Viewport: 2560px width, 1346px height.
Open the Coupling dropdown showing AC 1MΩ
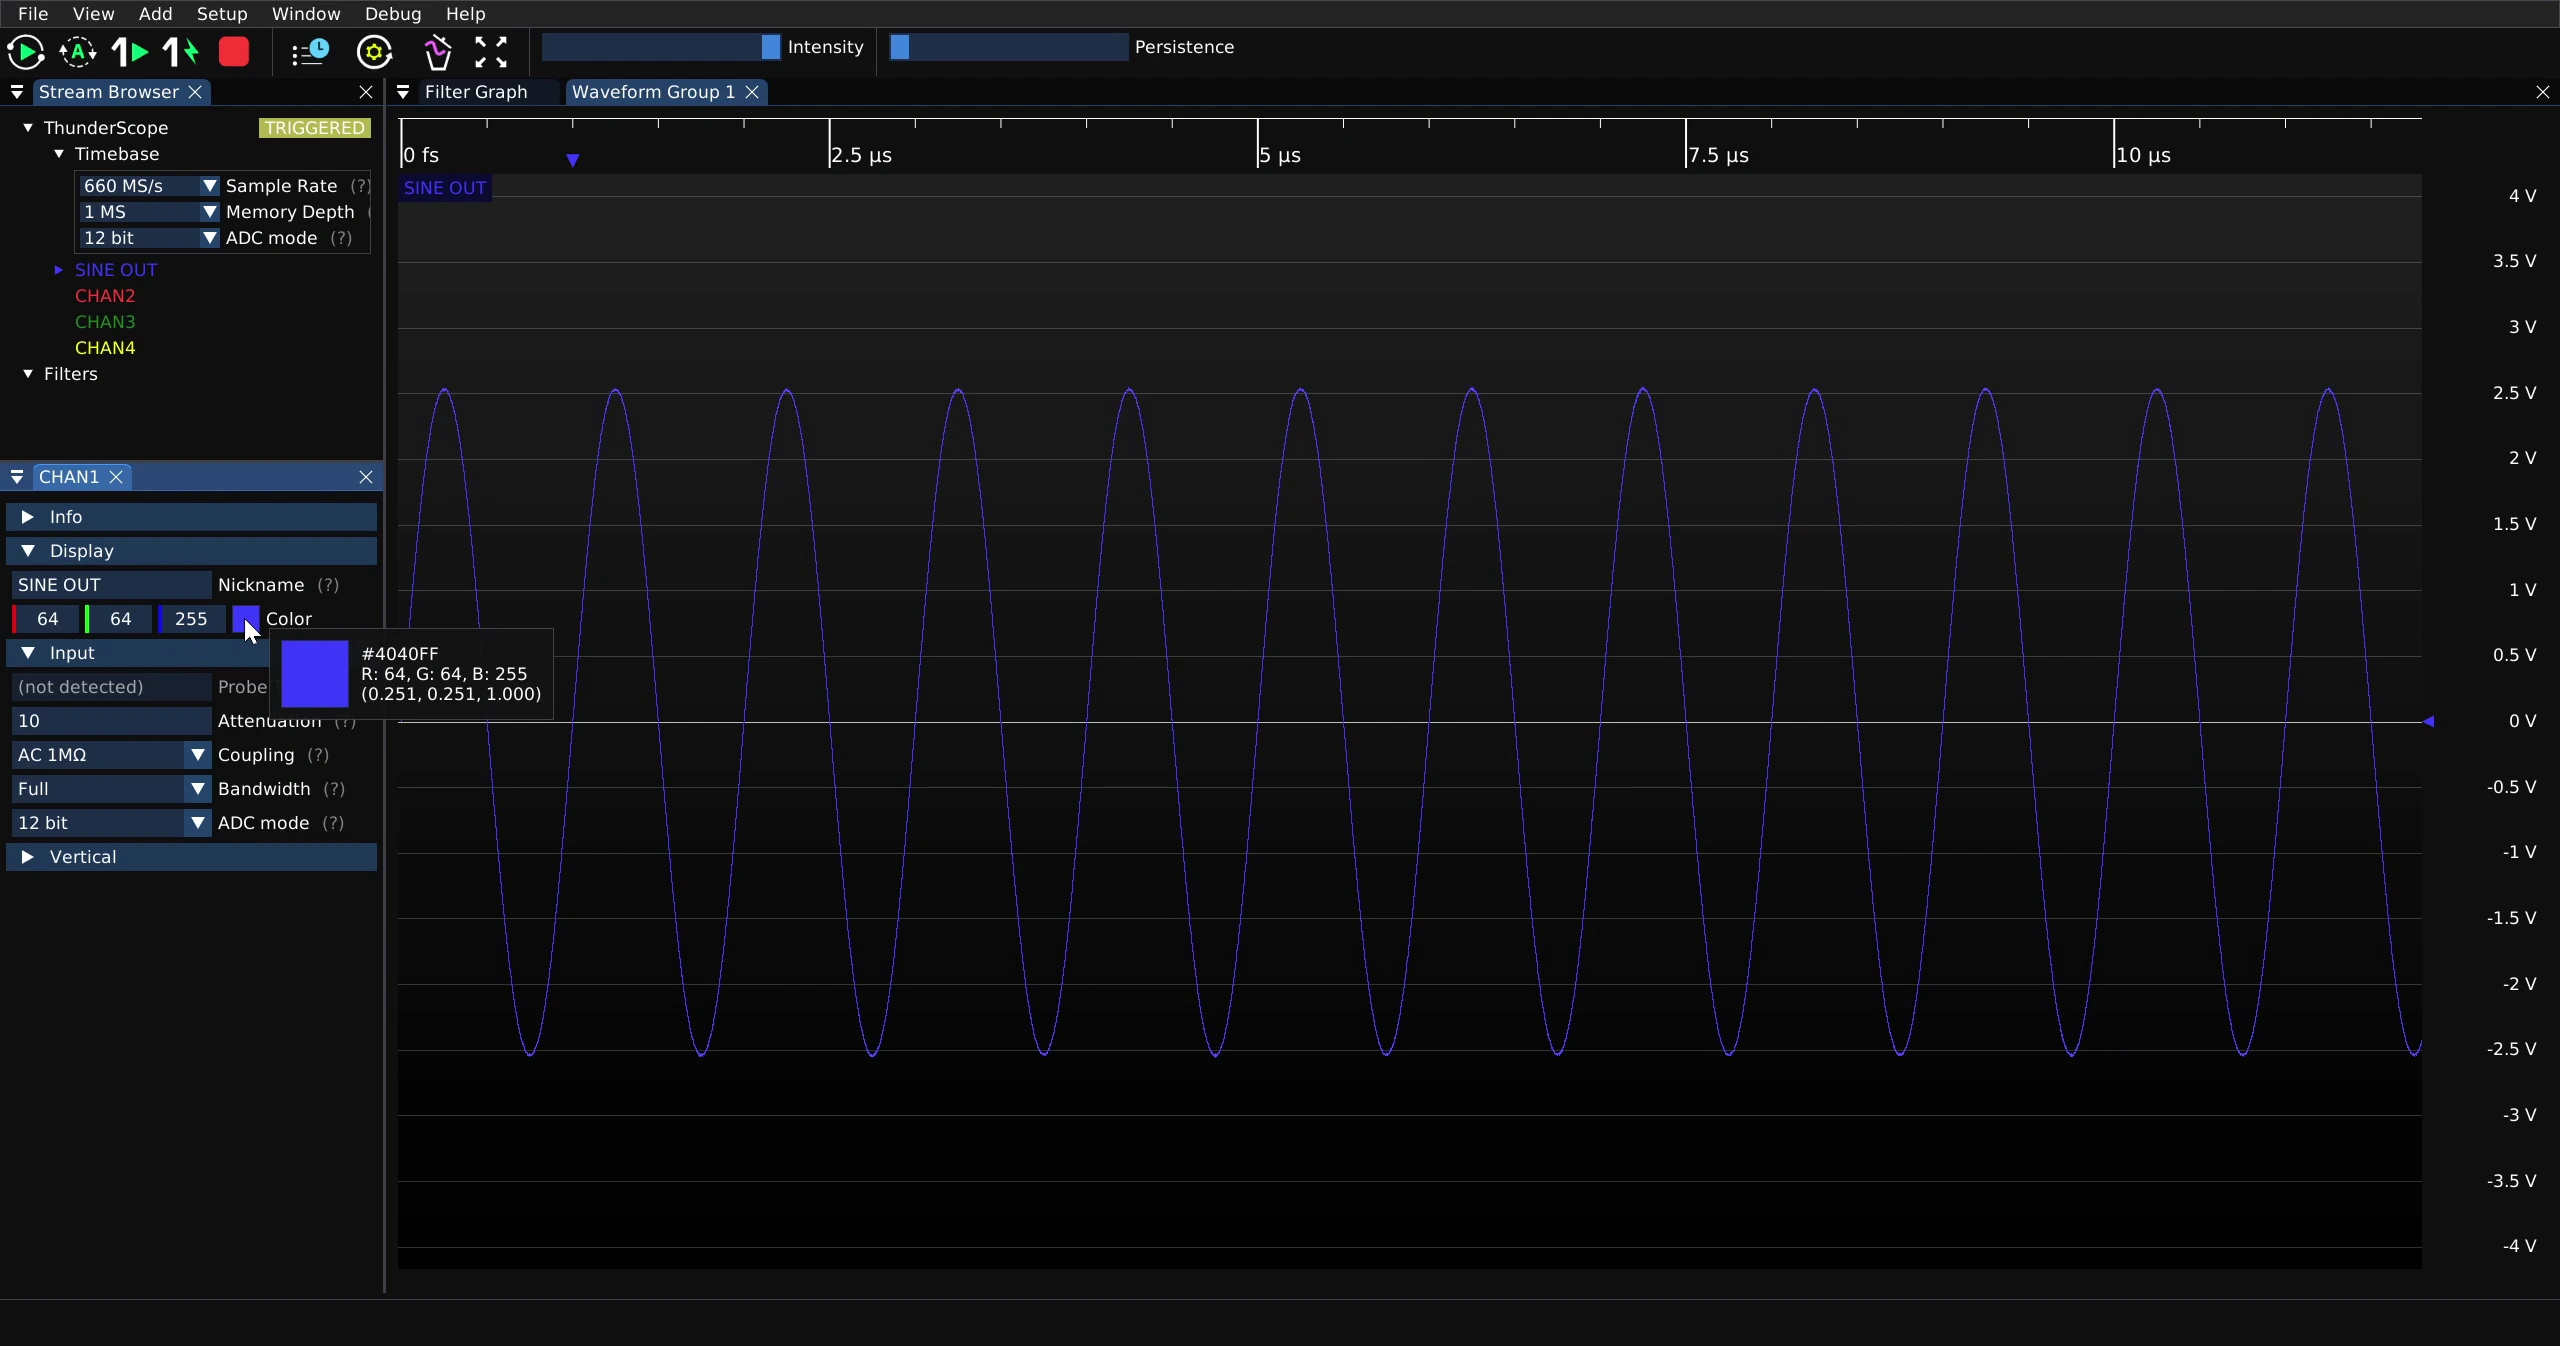111,755
